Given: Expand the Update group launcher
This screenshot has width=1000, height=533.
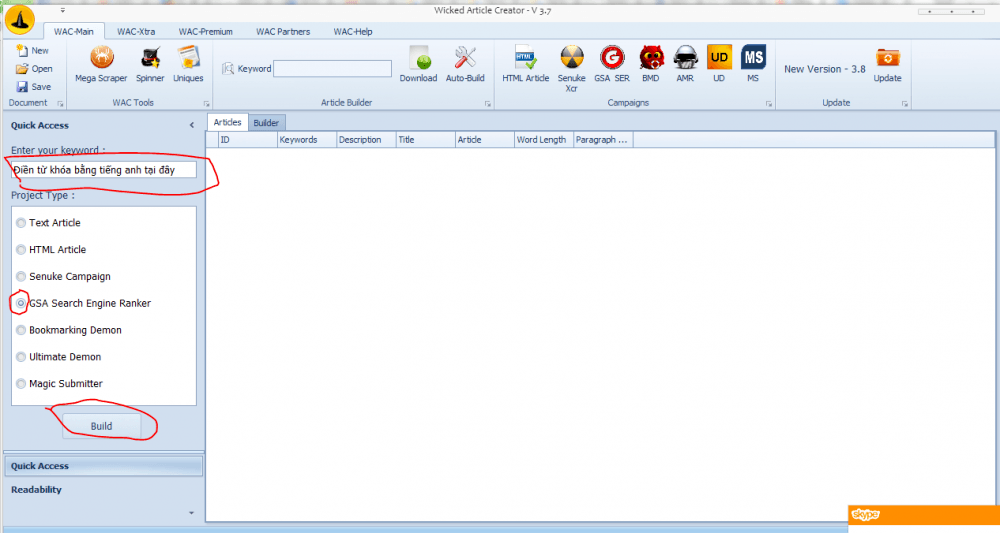Looking at the screenshot, I should (x=904, y=103).
